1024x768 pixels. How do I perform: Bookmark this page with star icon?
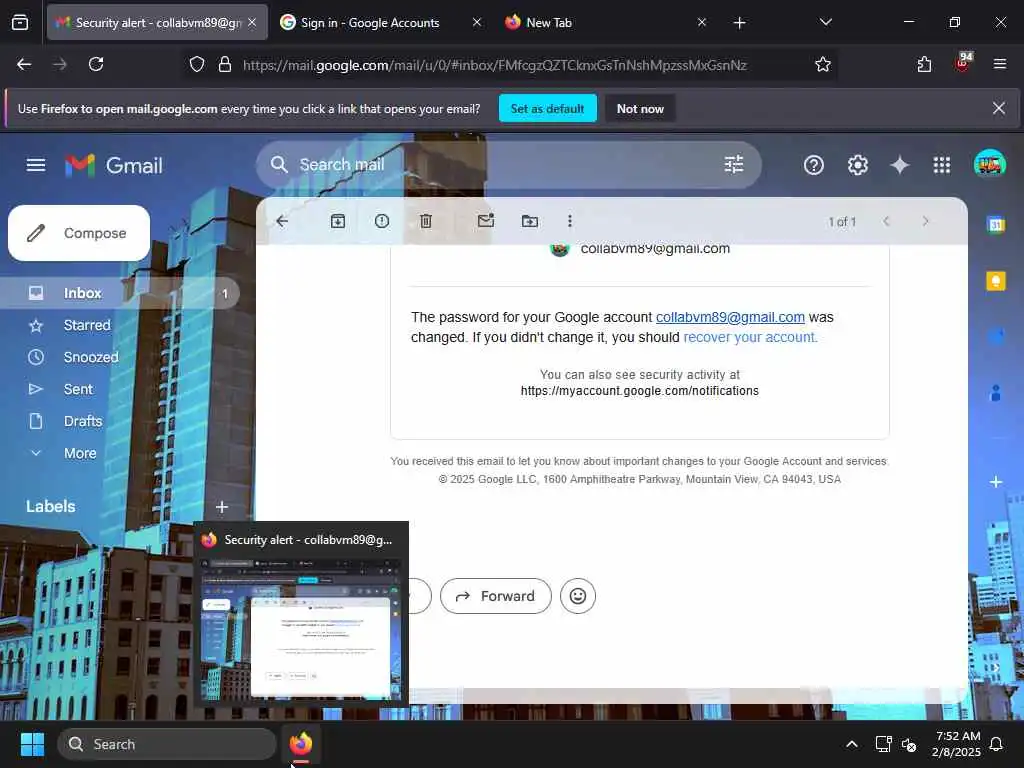click(x=823, y=64)
